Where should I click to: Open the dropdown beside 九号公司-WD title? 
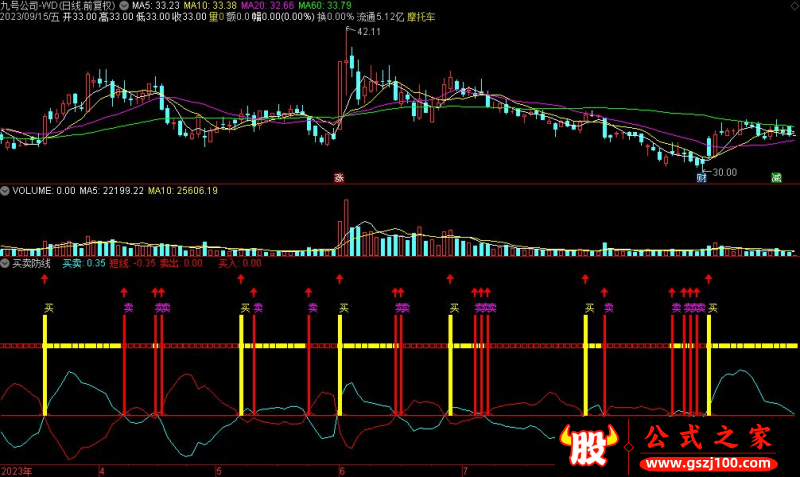[124, 6]
